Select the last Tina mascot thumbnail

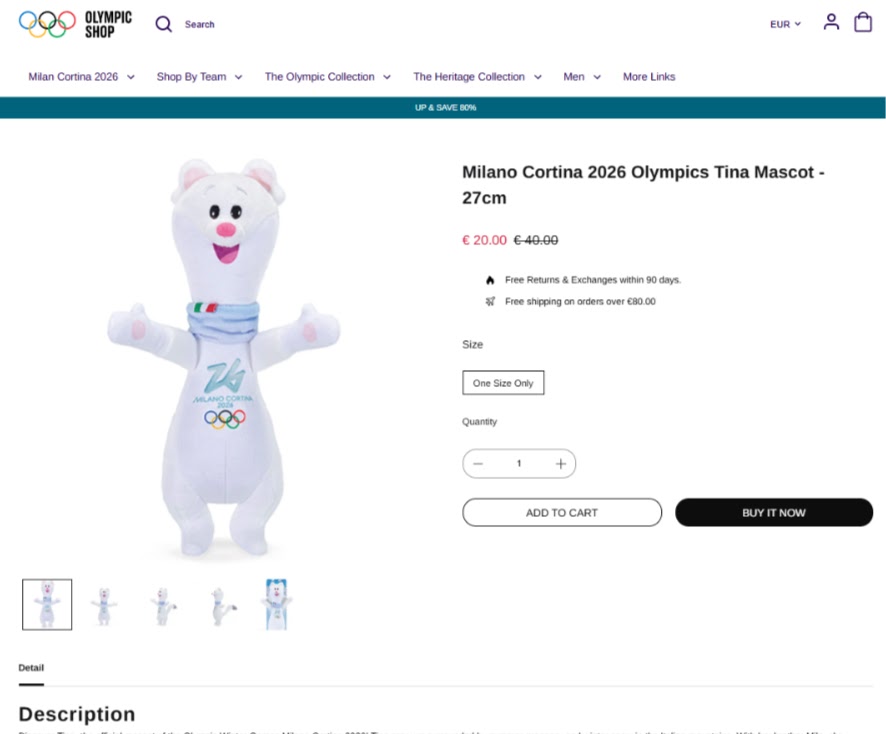(277, 603)
